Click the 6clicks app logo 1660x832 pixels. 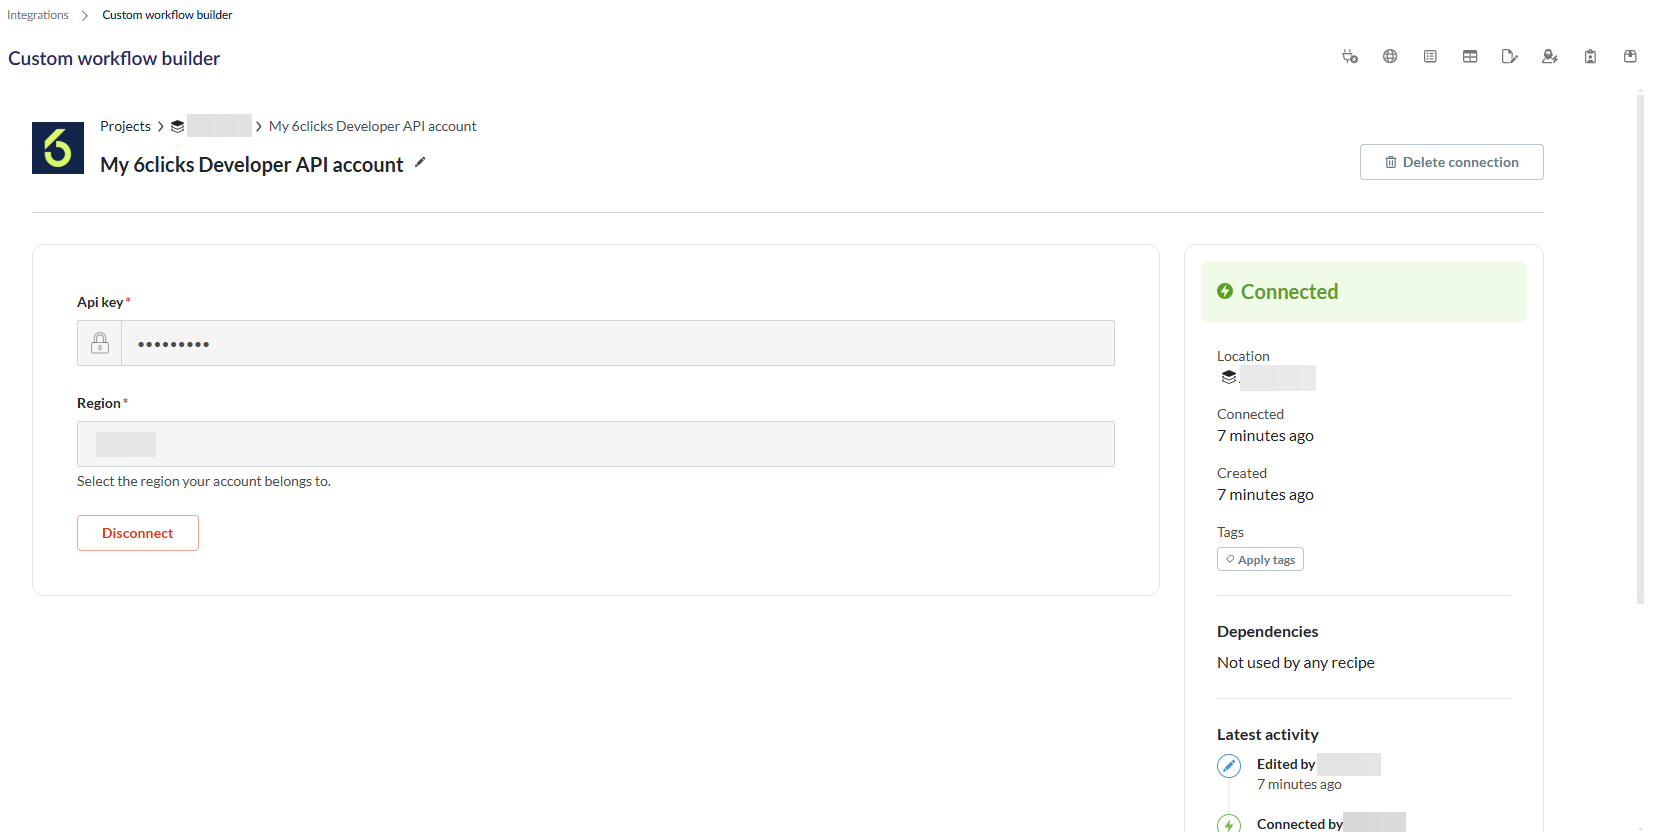coord(58,148)
